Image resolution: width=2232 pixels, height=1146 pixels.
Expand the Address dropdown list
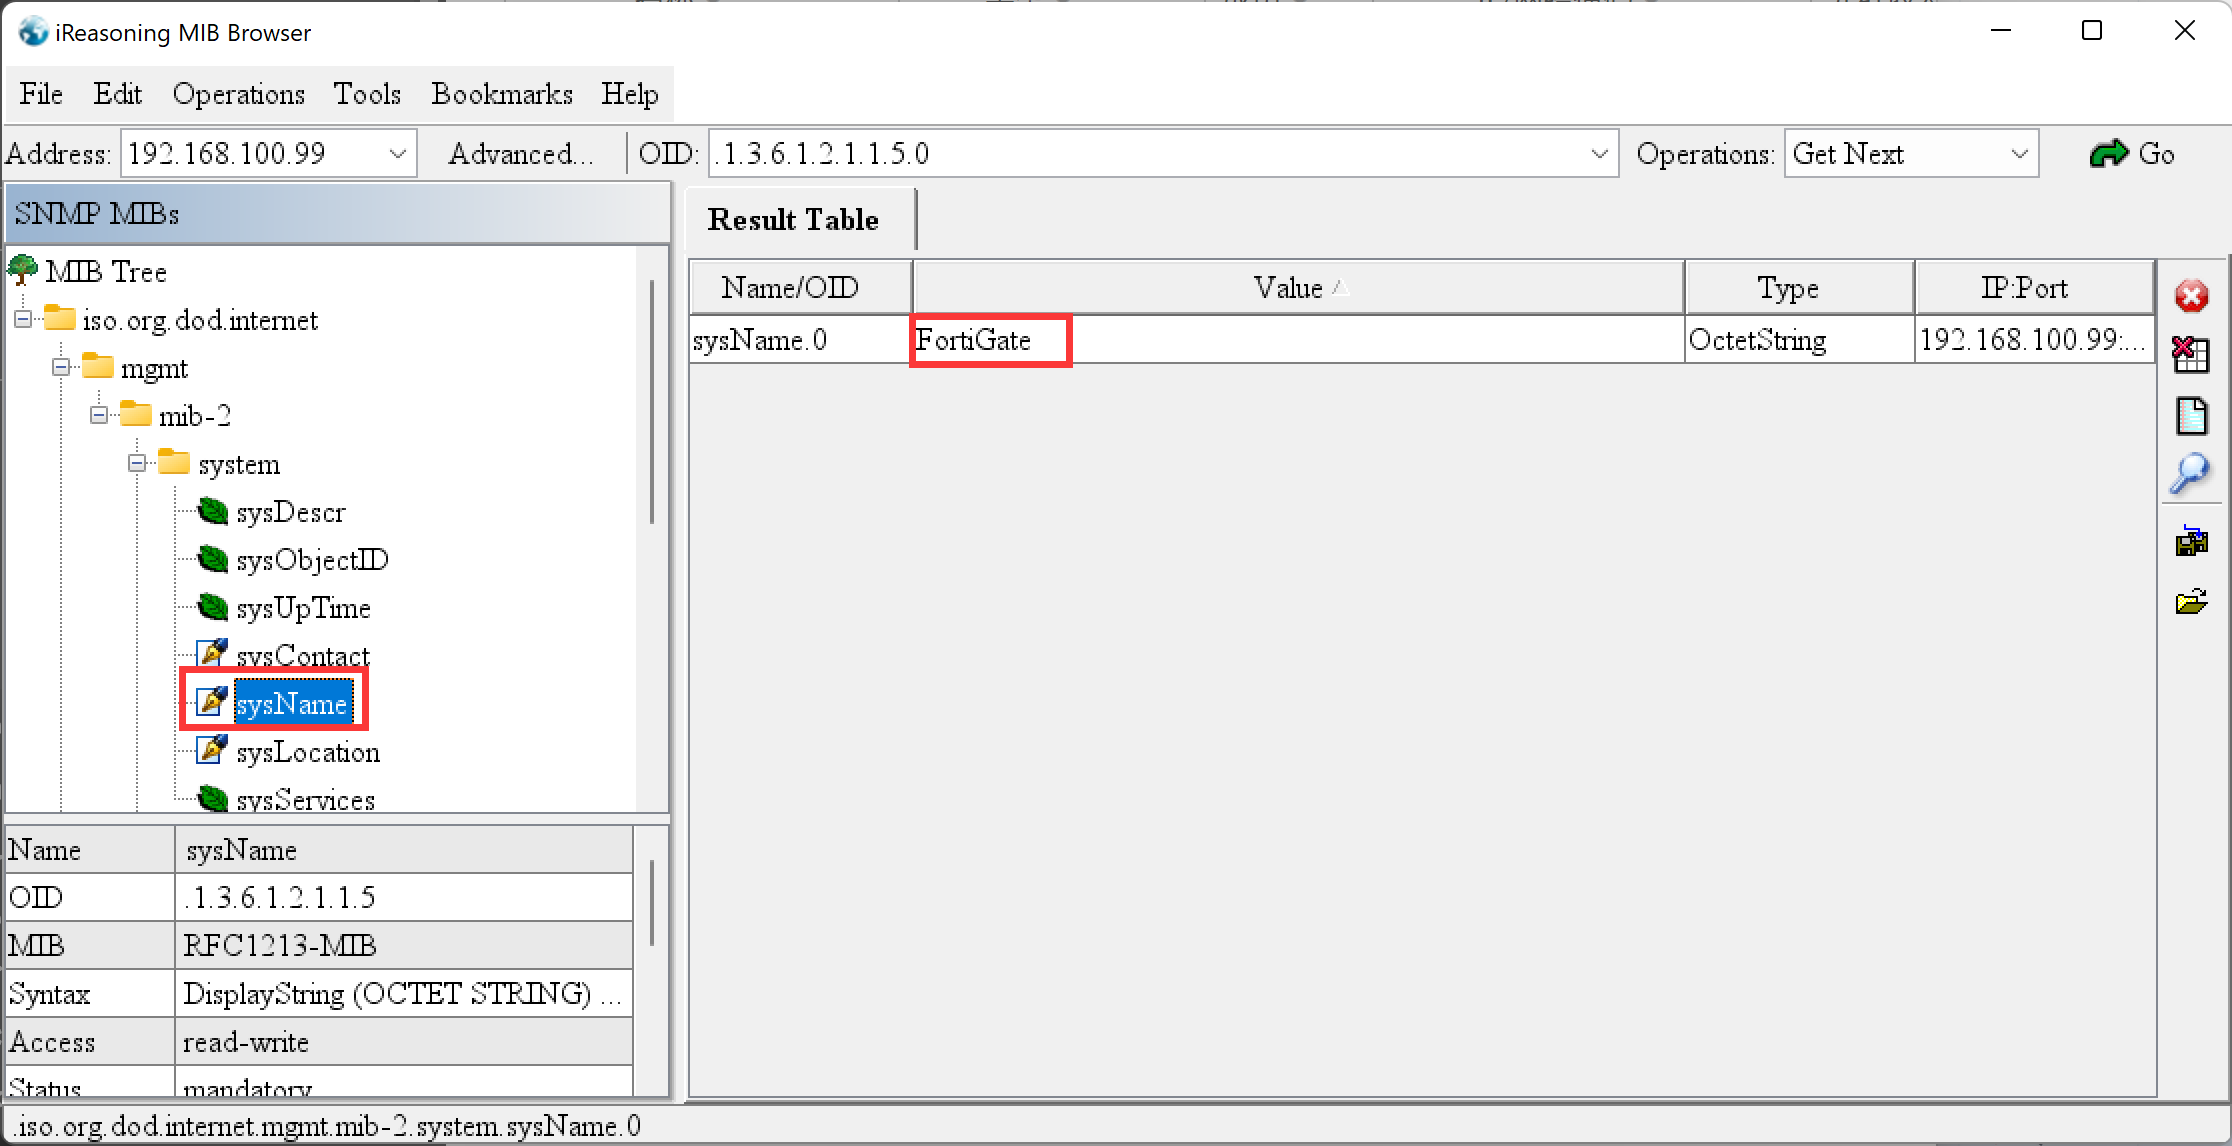click(398, 154)
